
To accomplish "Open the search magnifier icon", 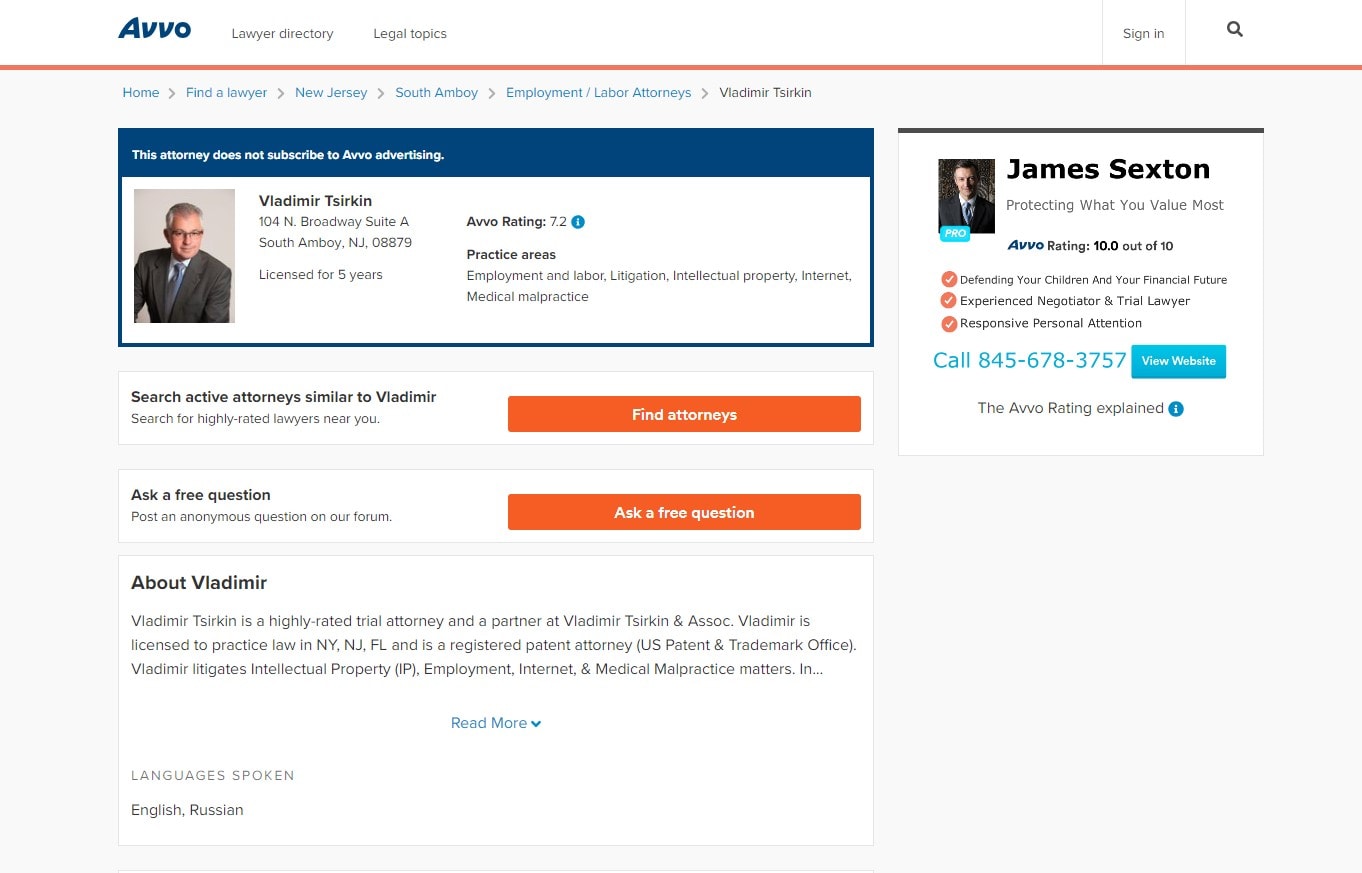I will 1235,30.
